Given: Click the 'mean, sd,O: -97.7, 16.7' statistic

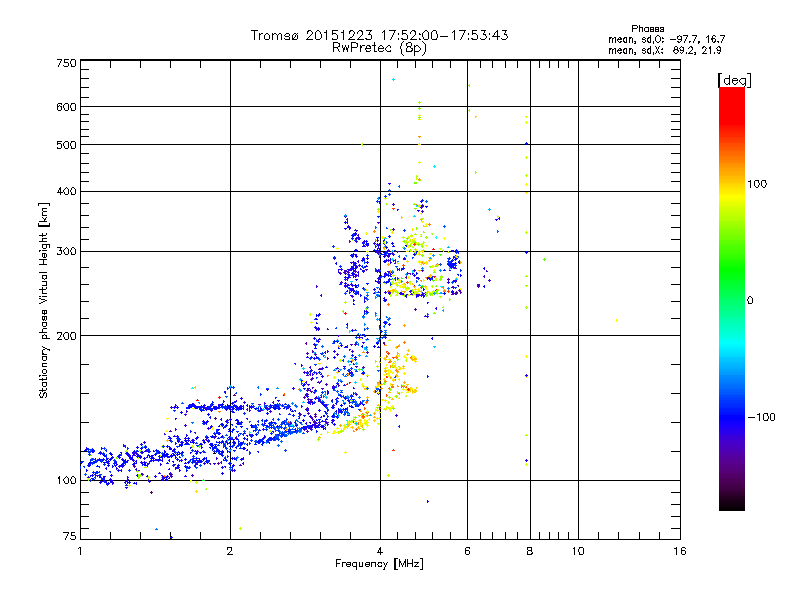Looking at the screenshot, I should coord(666,39).
